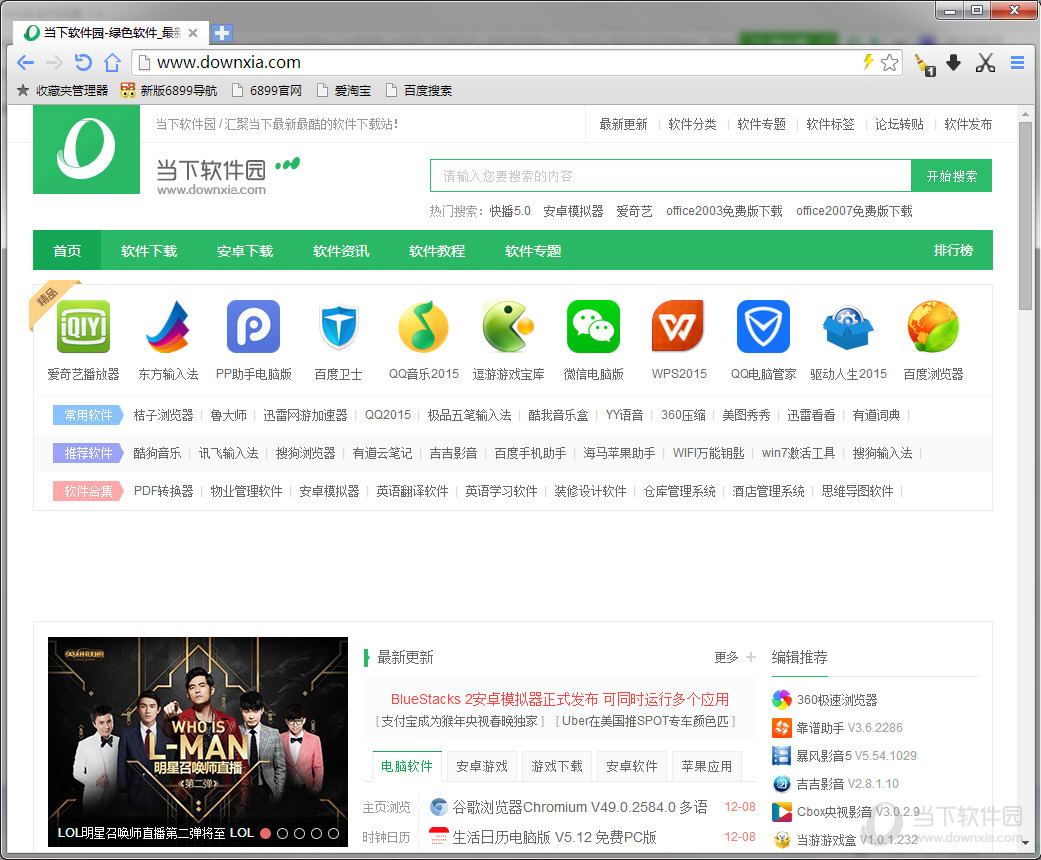1041x860 pixels.
Task: Open 谷歌浏览器Chromium V49 entry
Action: point(580,807)
